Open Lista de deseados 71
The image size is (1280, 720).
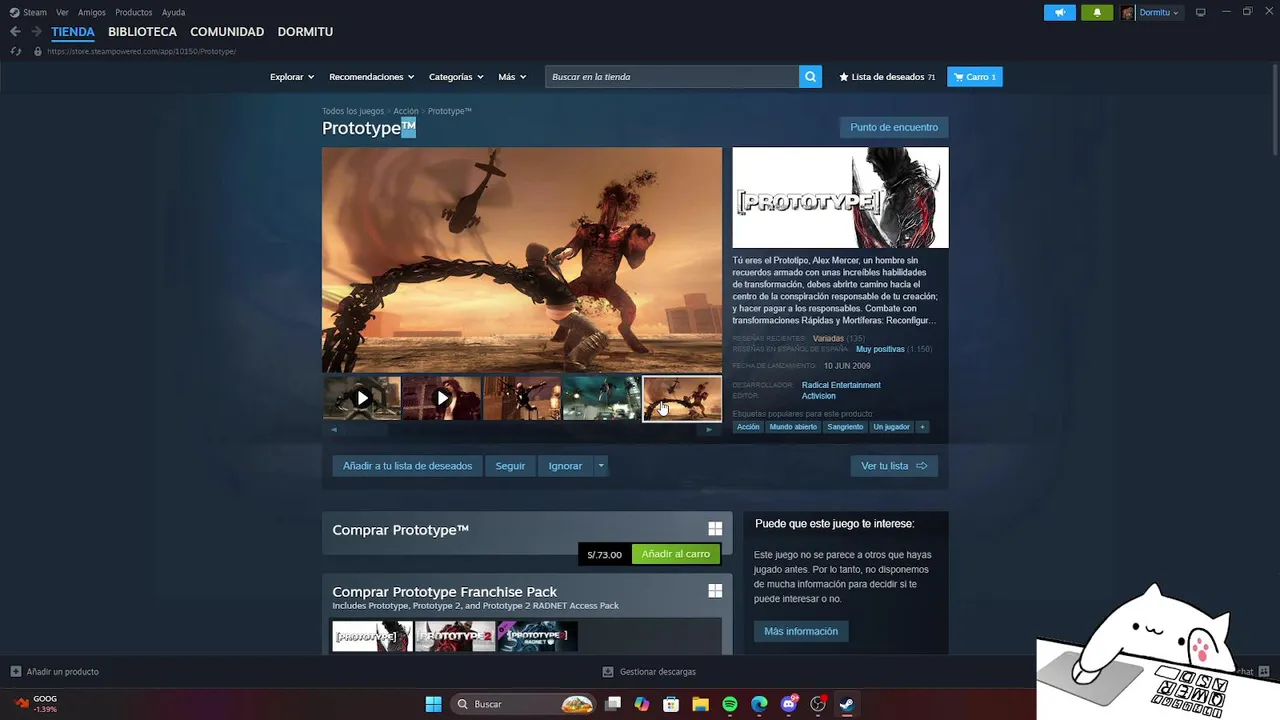887,77
